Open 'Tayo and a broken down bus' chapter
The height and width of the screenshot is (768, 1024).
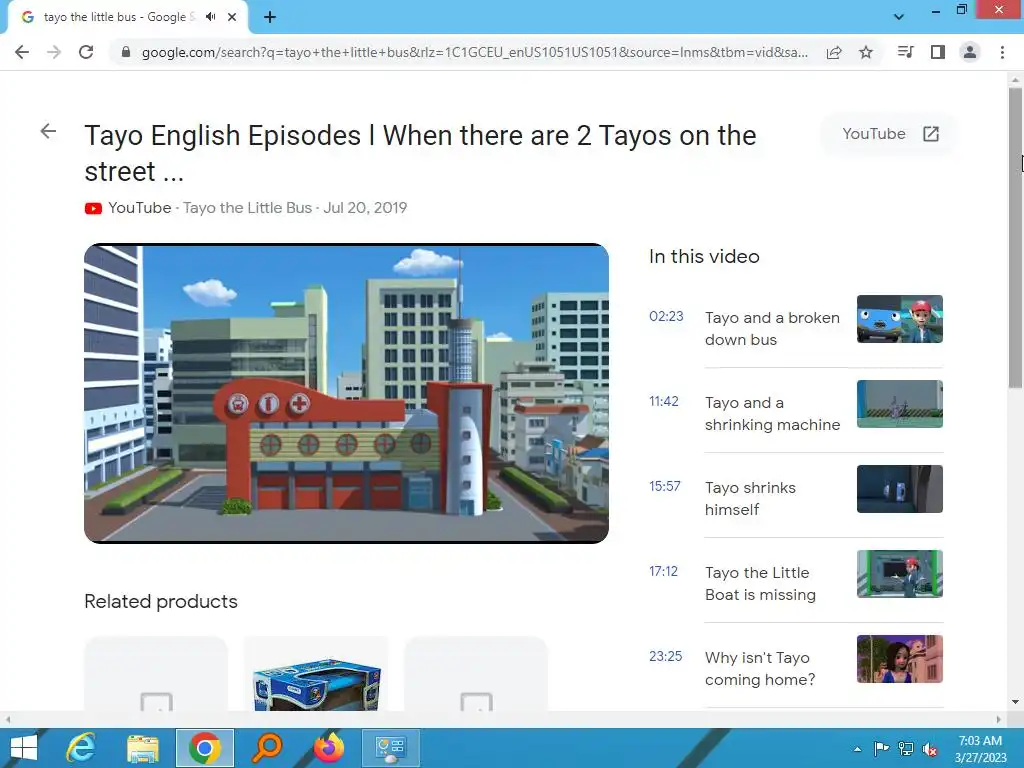pos(772,328)
